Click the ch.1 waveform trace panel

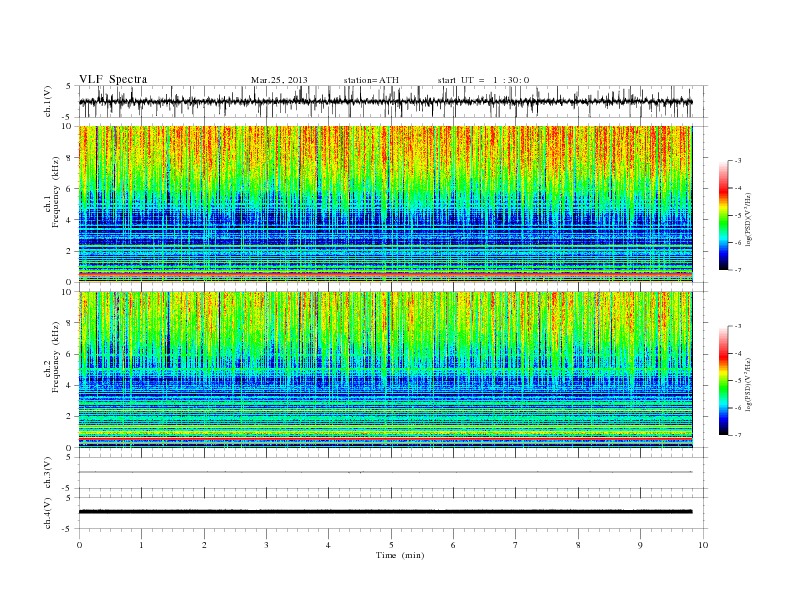(393, 101)
